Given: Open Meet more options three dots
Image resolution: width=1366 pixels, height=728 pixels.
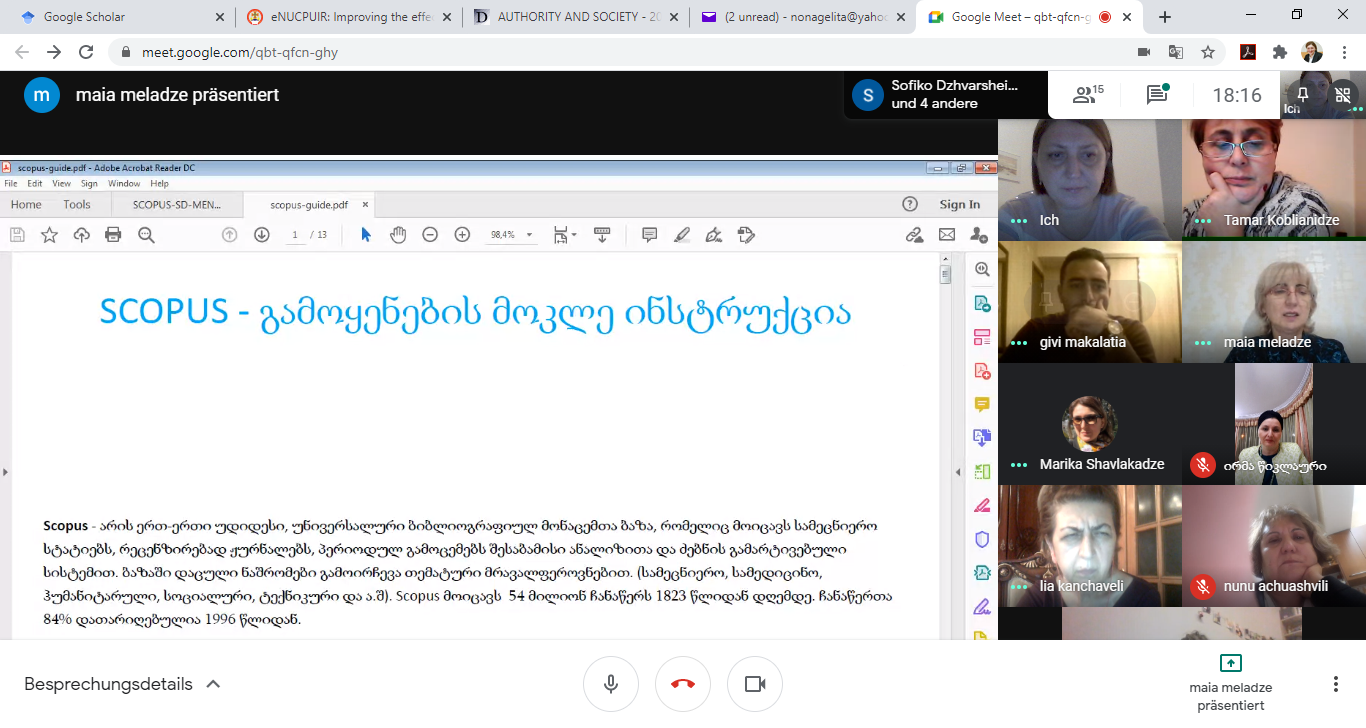Looking at the screenshot, I should [x=1336, y=684].
